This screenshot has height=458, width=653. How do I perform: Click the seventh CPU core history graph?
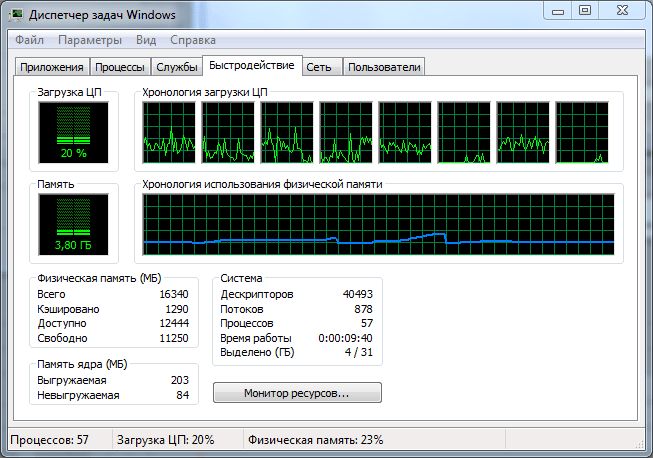[523, 133]
